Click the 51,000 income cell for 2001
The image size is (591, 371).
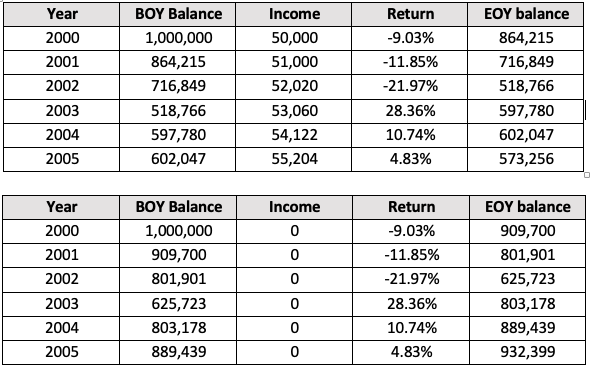[x=294, y=62]
